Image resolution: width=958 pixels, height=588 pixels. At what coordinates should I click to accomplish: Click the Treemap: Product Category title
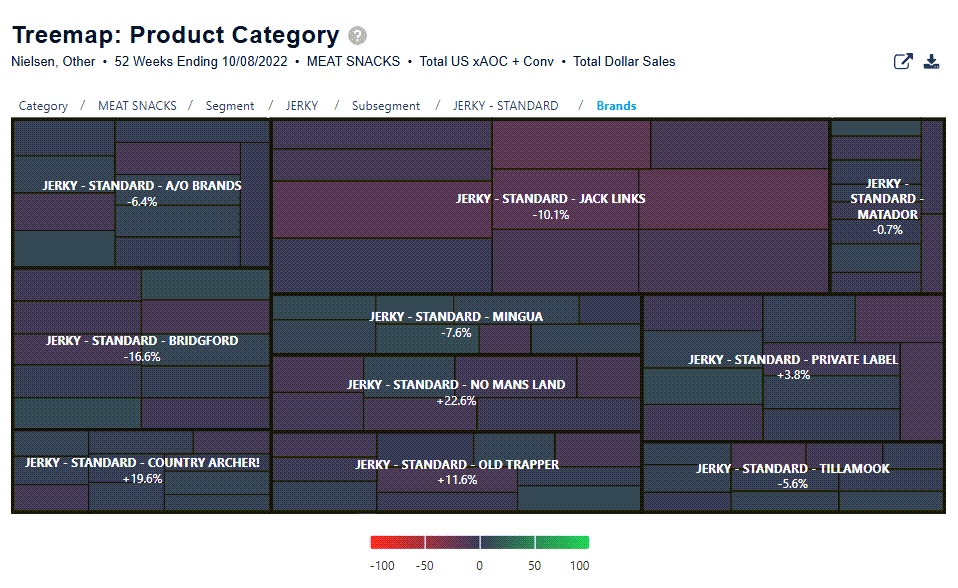(x=175, y=35)
